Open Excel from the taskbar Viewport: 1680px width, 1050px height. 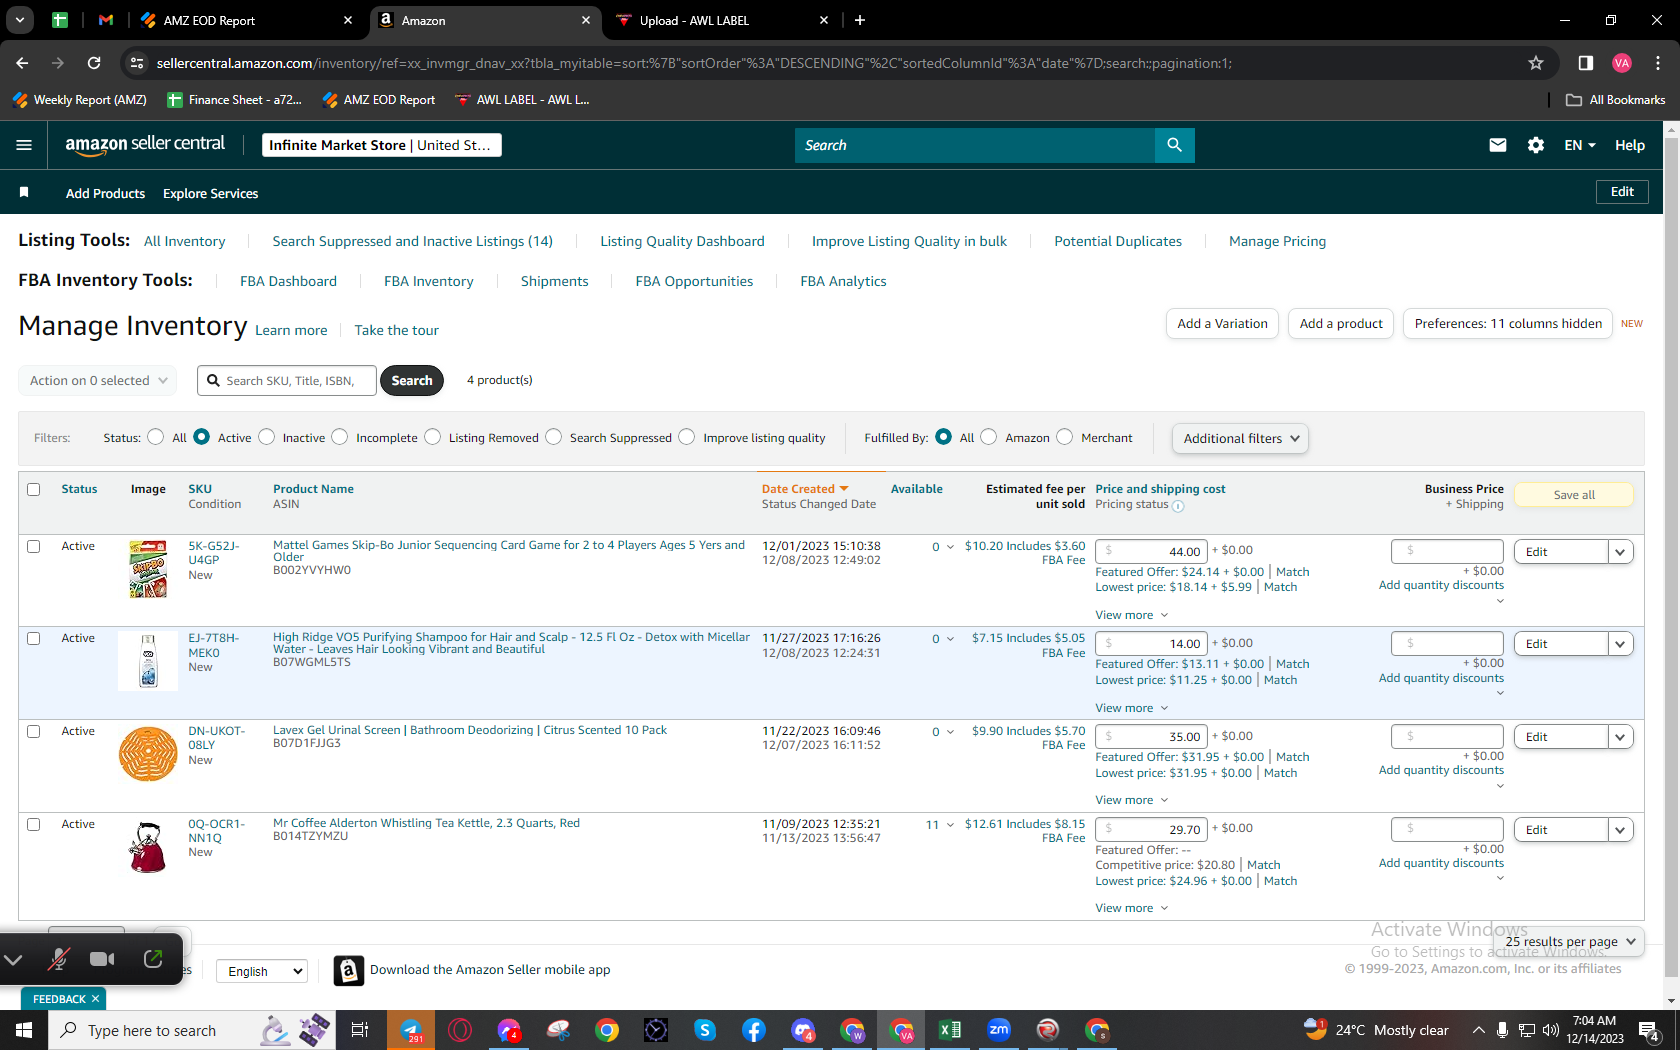950,1030
